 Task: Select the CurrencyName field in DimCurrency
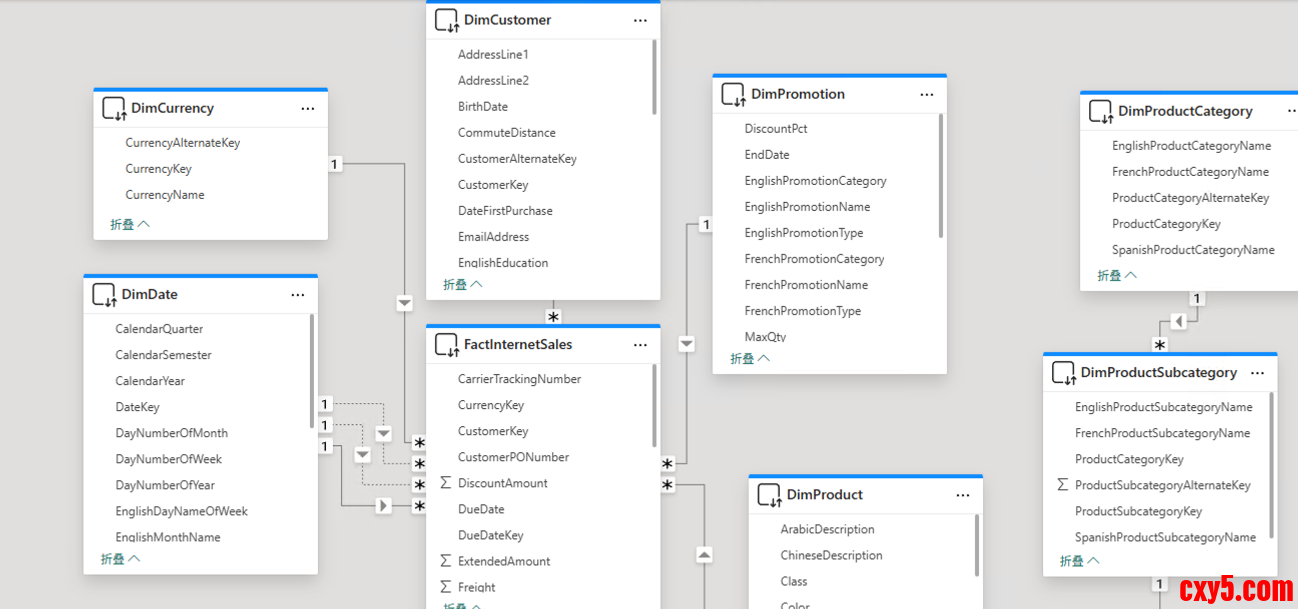pyautogui.click(x=165, y=195)
